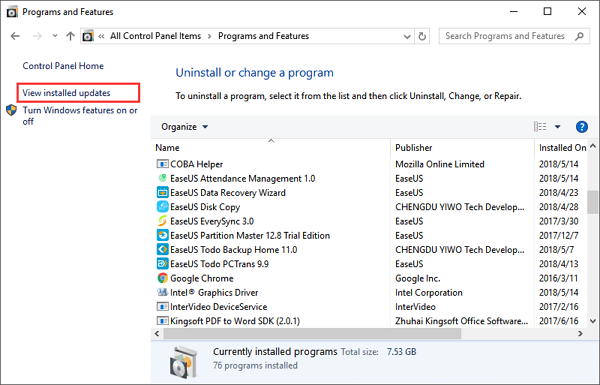Viewport: 600px width, 385px height.
Task: Click the COBA Helper program icon
Action: point(162,164)
